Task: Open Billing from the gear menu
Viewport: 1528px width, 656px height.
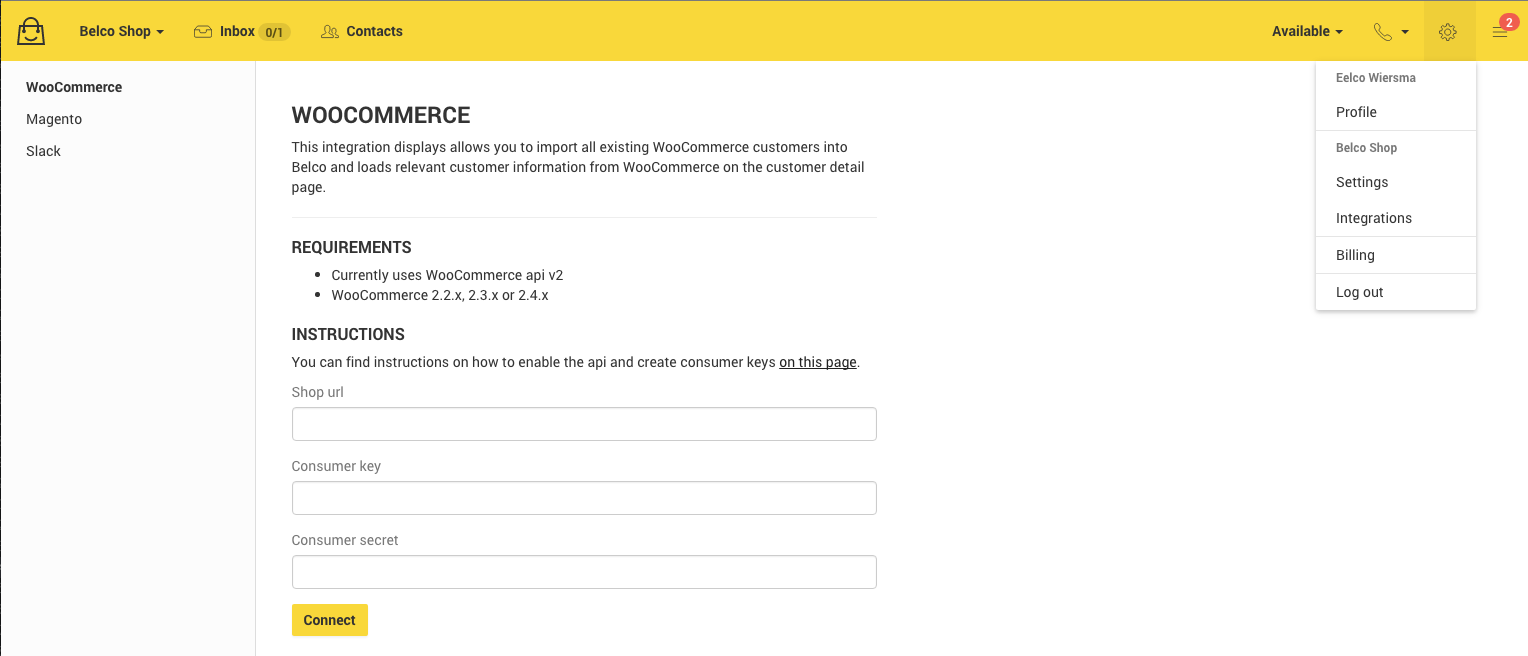Action: [1396, 255]
